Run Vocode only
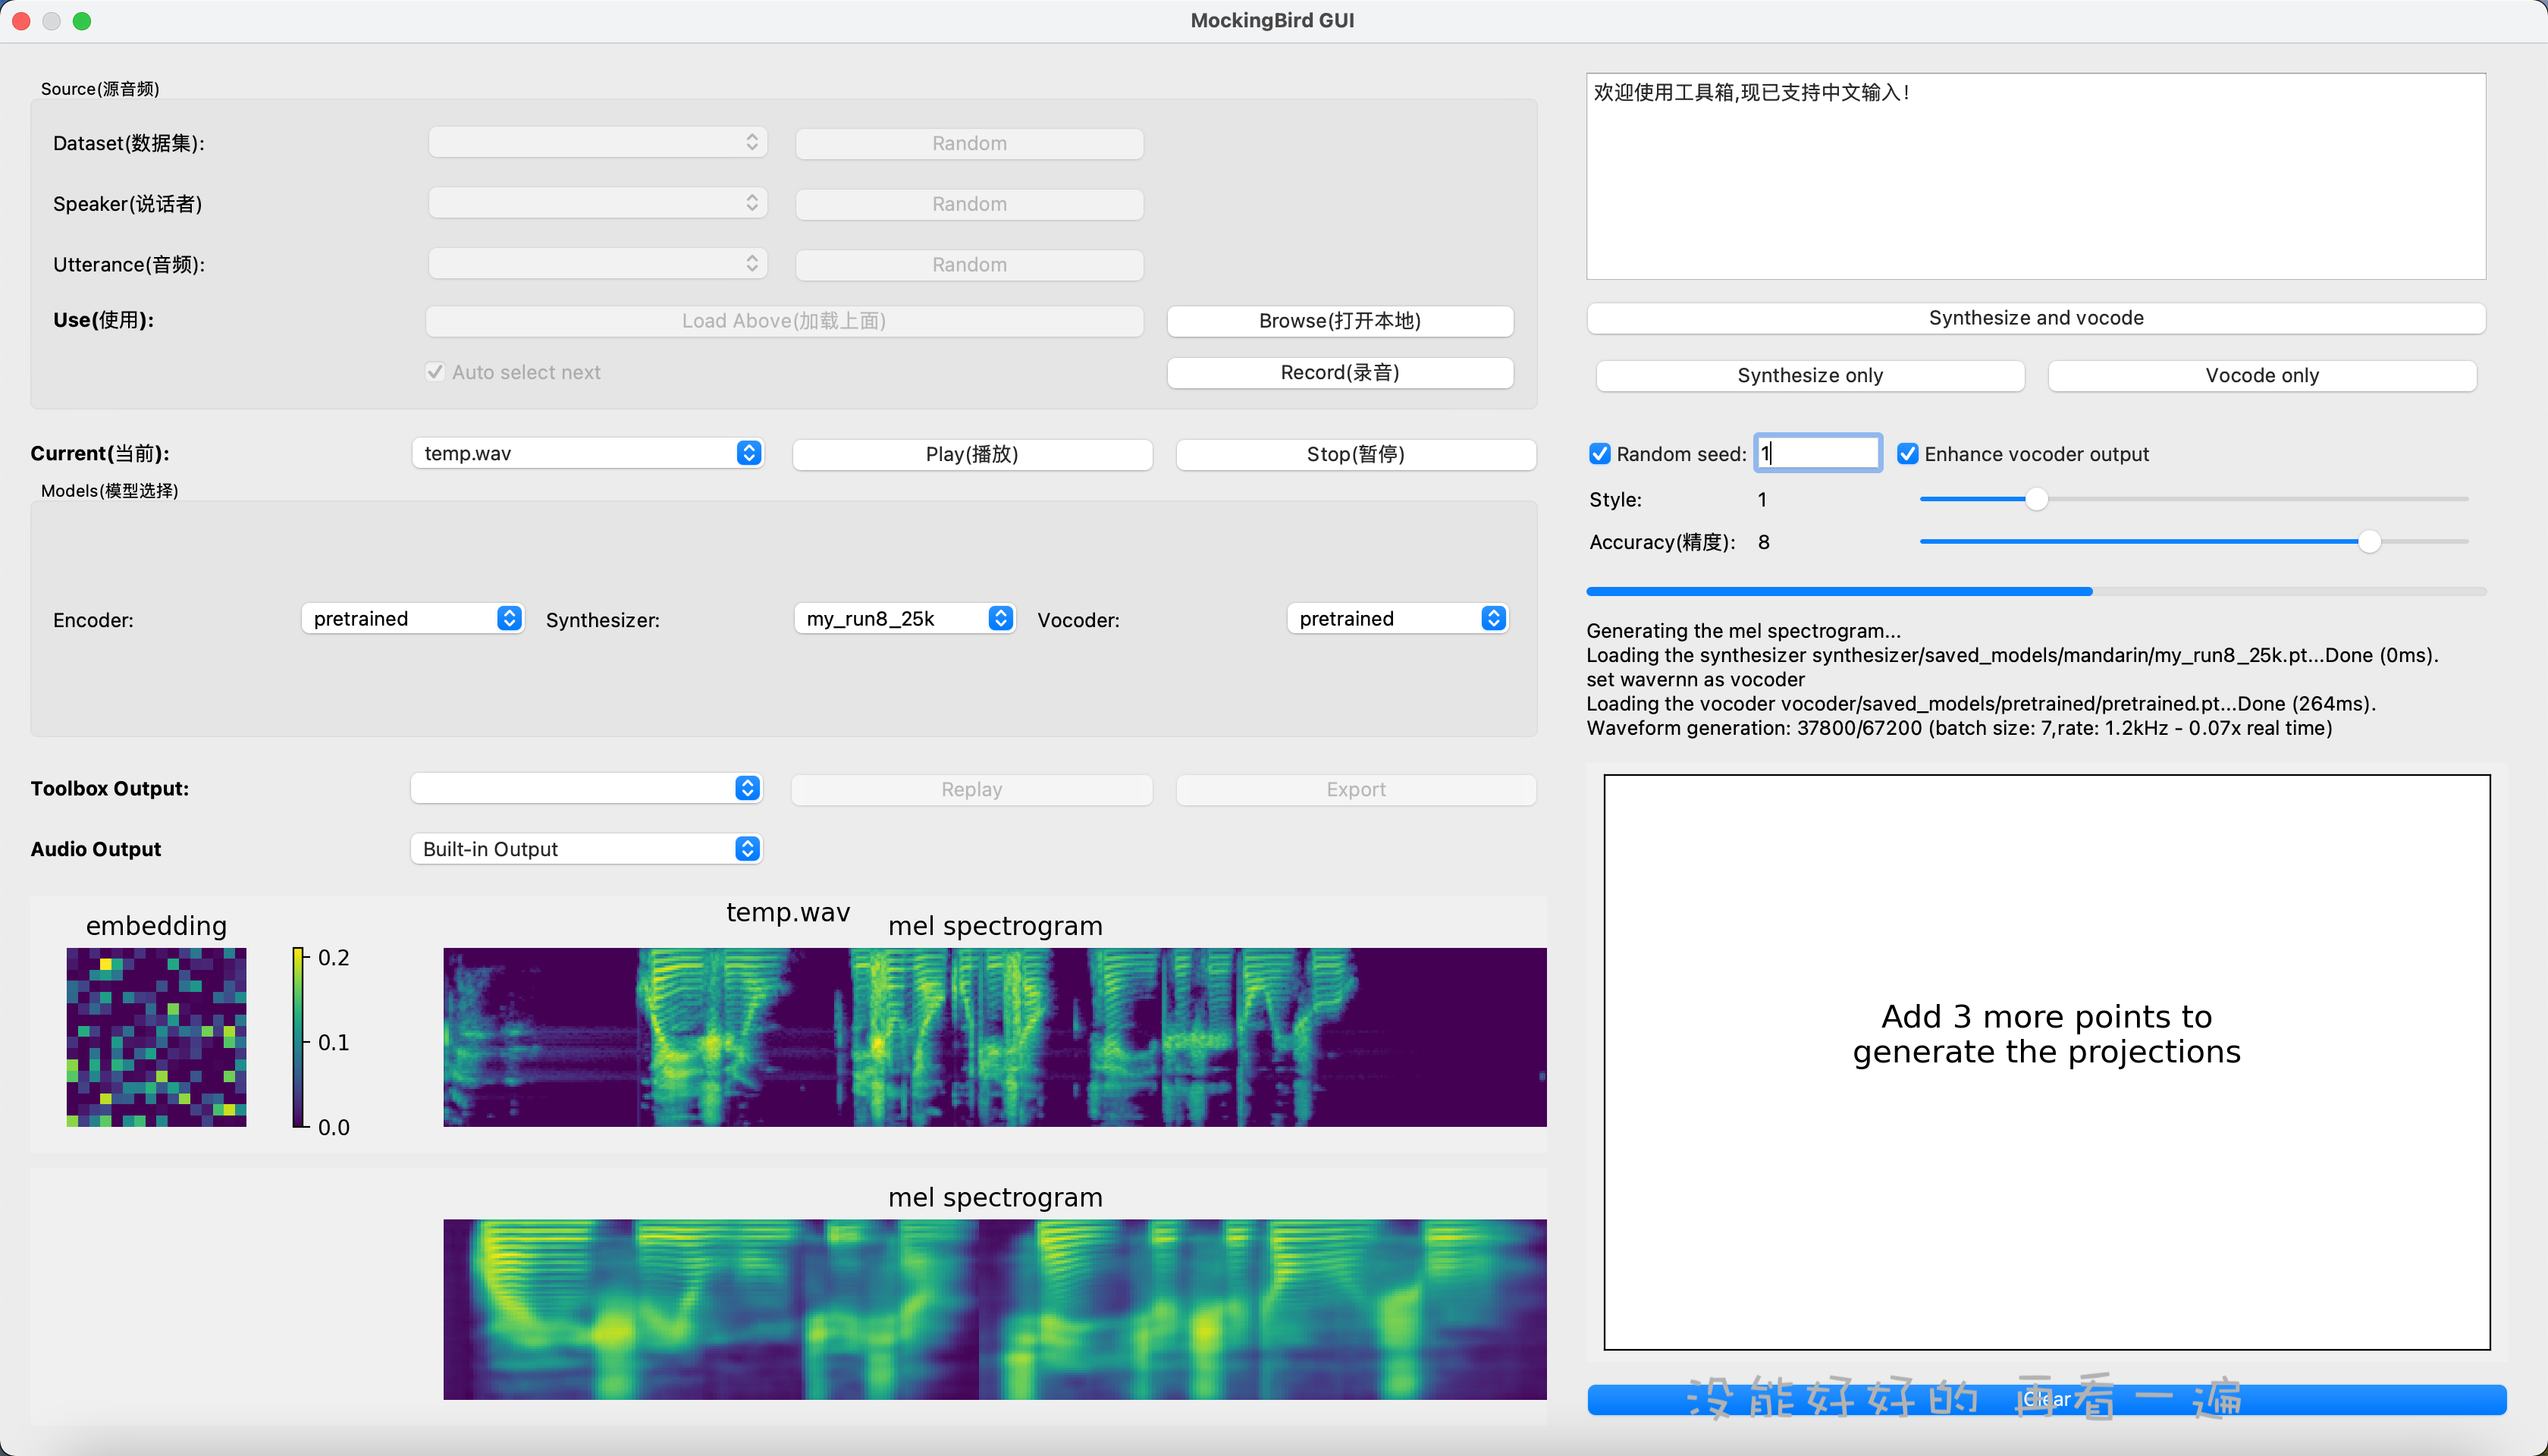This screenshot has width=2548, height=1456. coord(2262,375)
